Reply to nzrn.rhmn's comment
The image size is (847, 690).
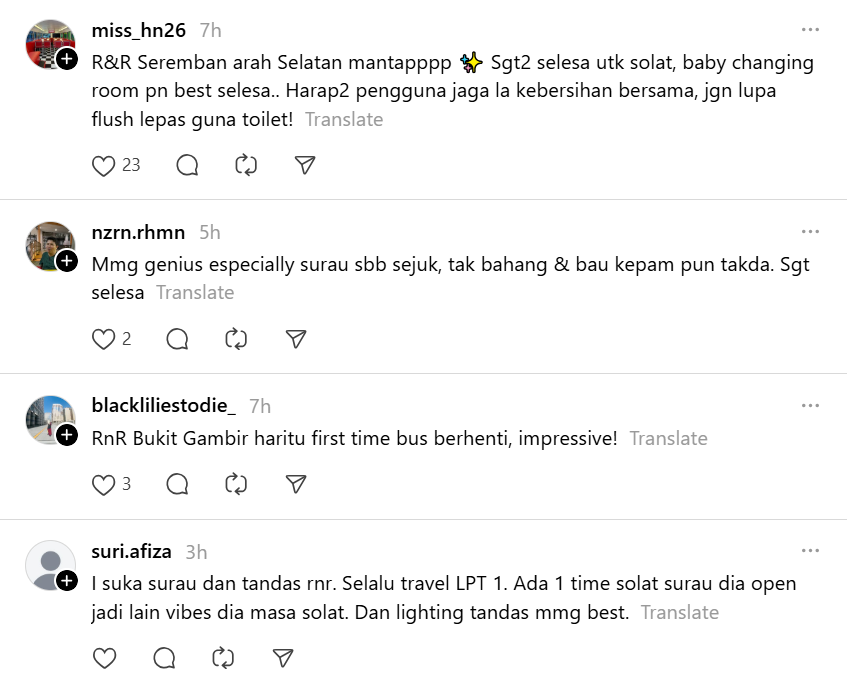(x=177, y=340)
